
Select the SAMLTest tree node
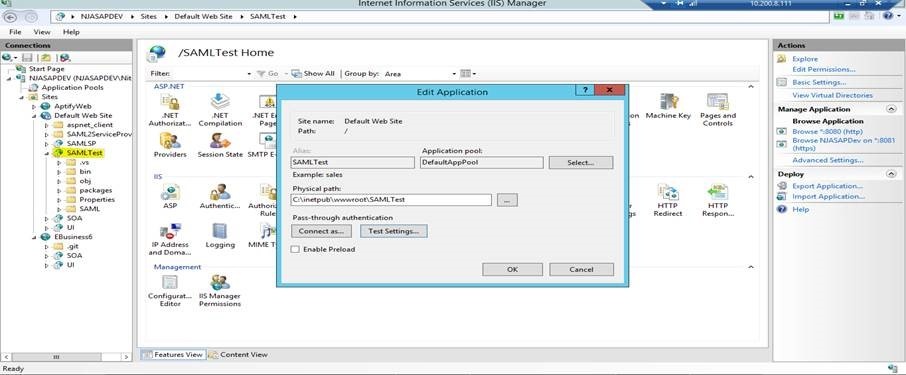[84, 153]
